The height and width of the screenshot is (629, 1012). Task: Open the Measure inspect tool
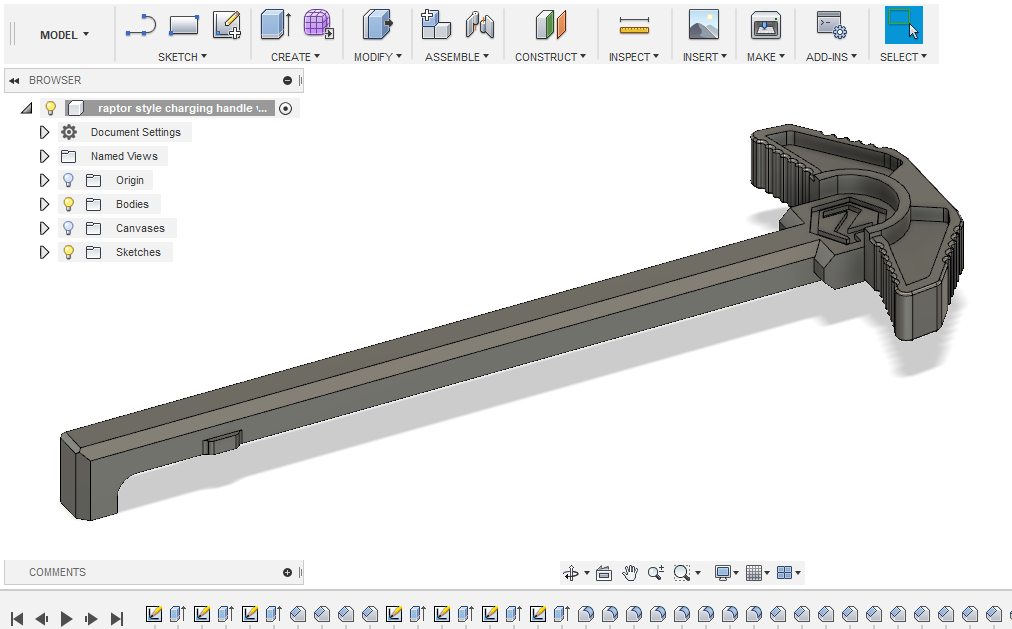click(634, 26)
